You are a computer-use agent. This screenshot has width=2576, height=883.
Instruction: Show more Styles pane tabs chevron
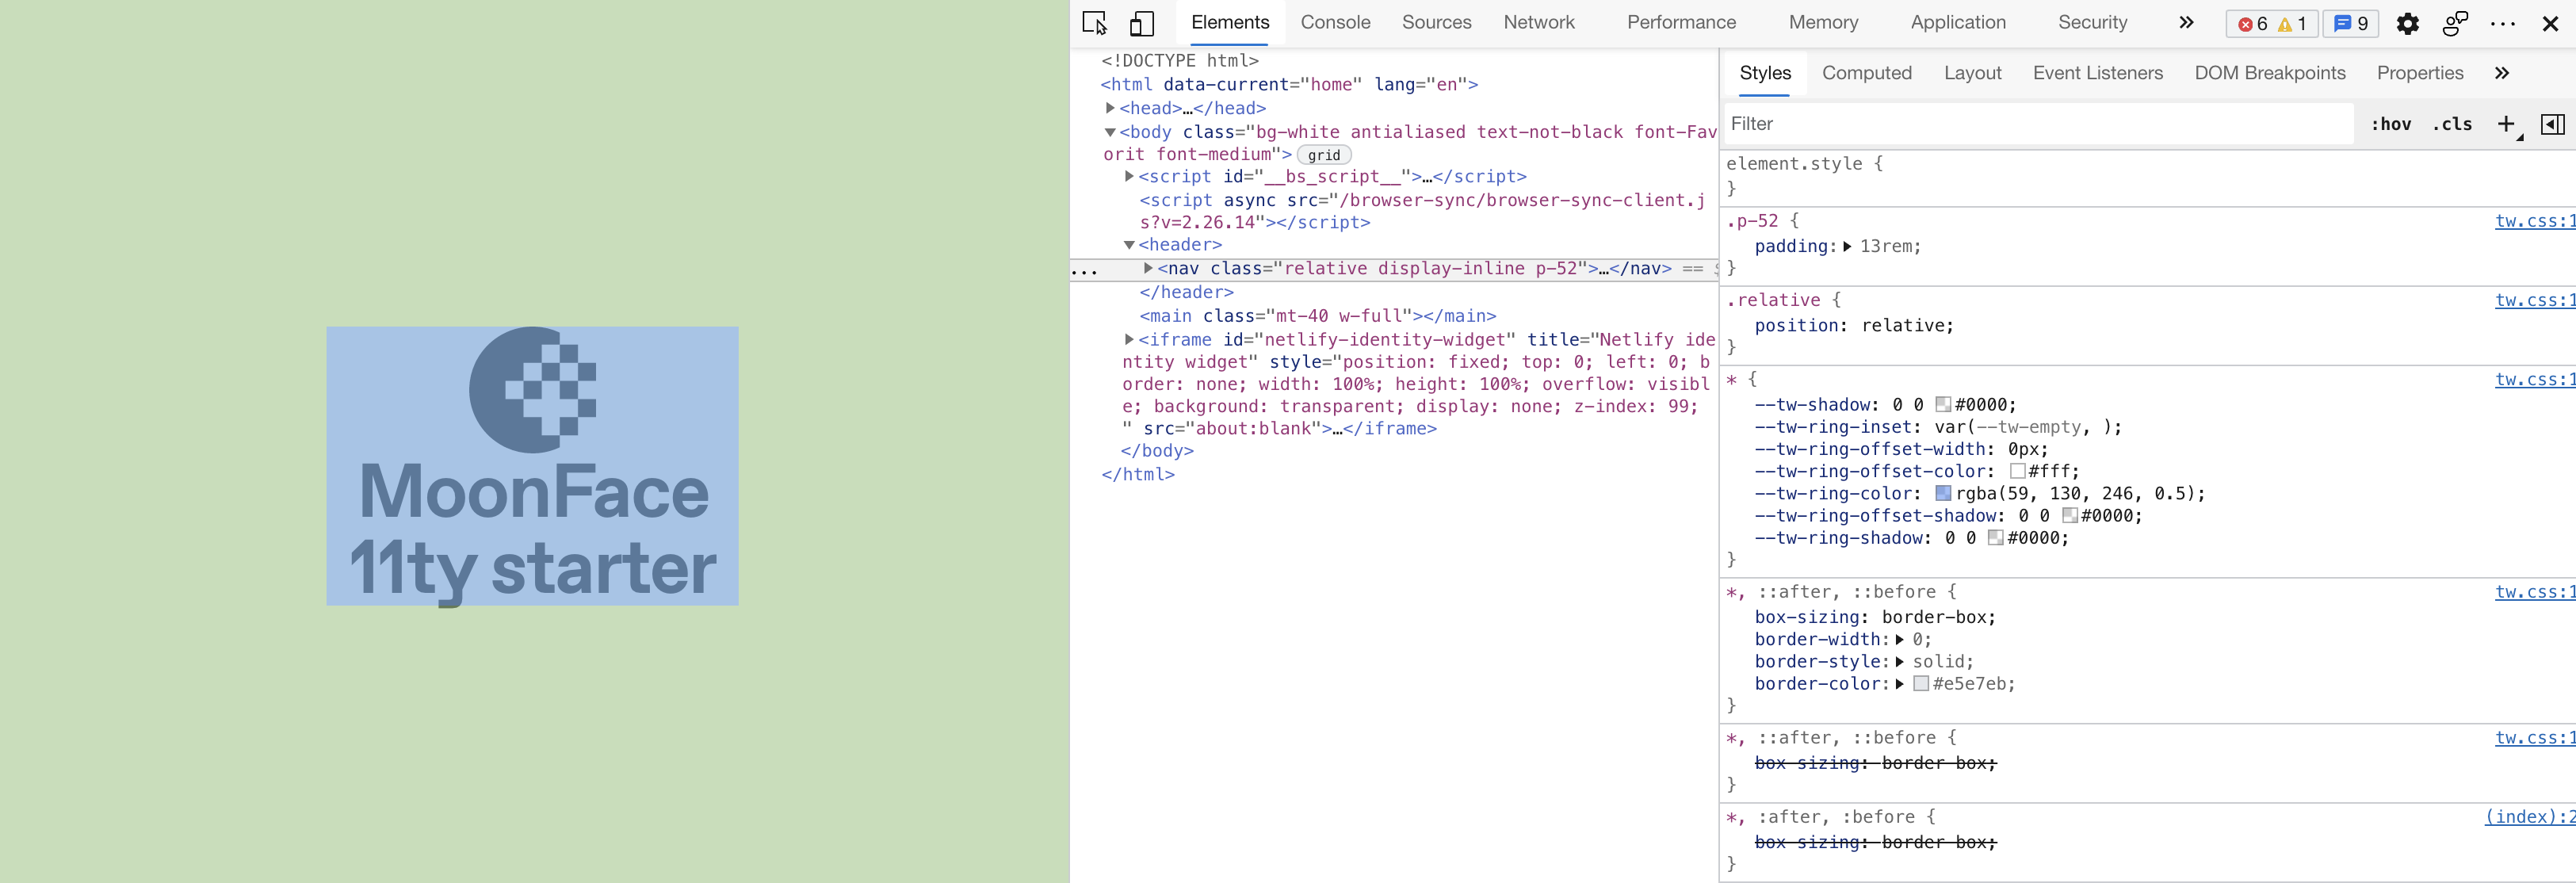point(2501,73)
